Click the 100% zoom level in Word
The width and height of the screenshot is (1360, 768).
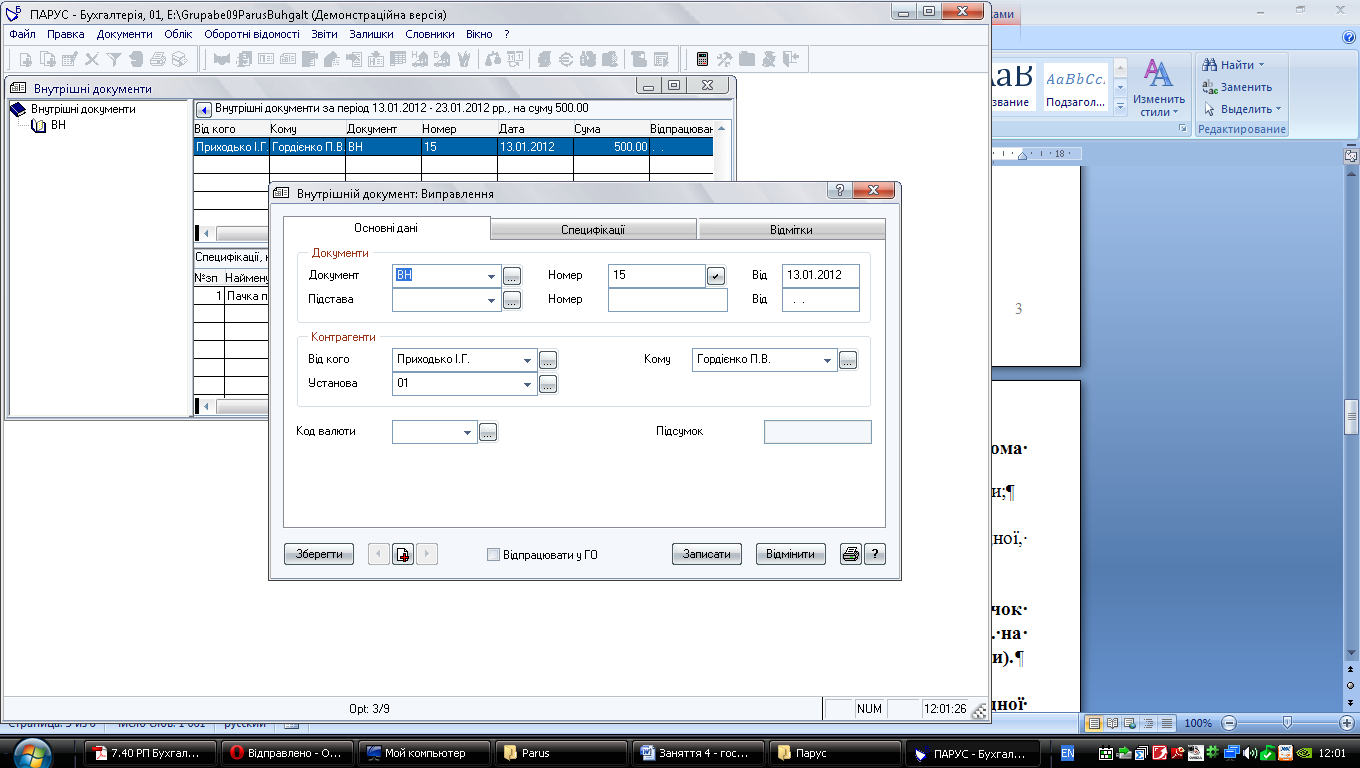pos(1198,723)
